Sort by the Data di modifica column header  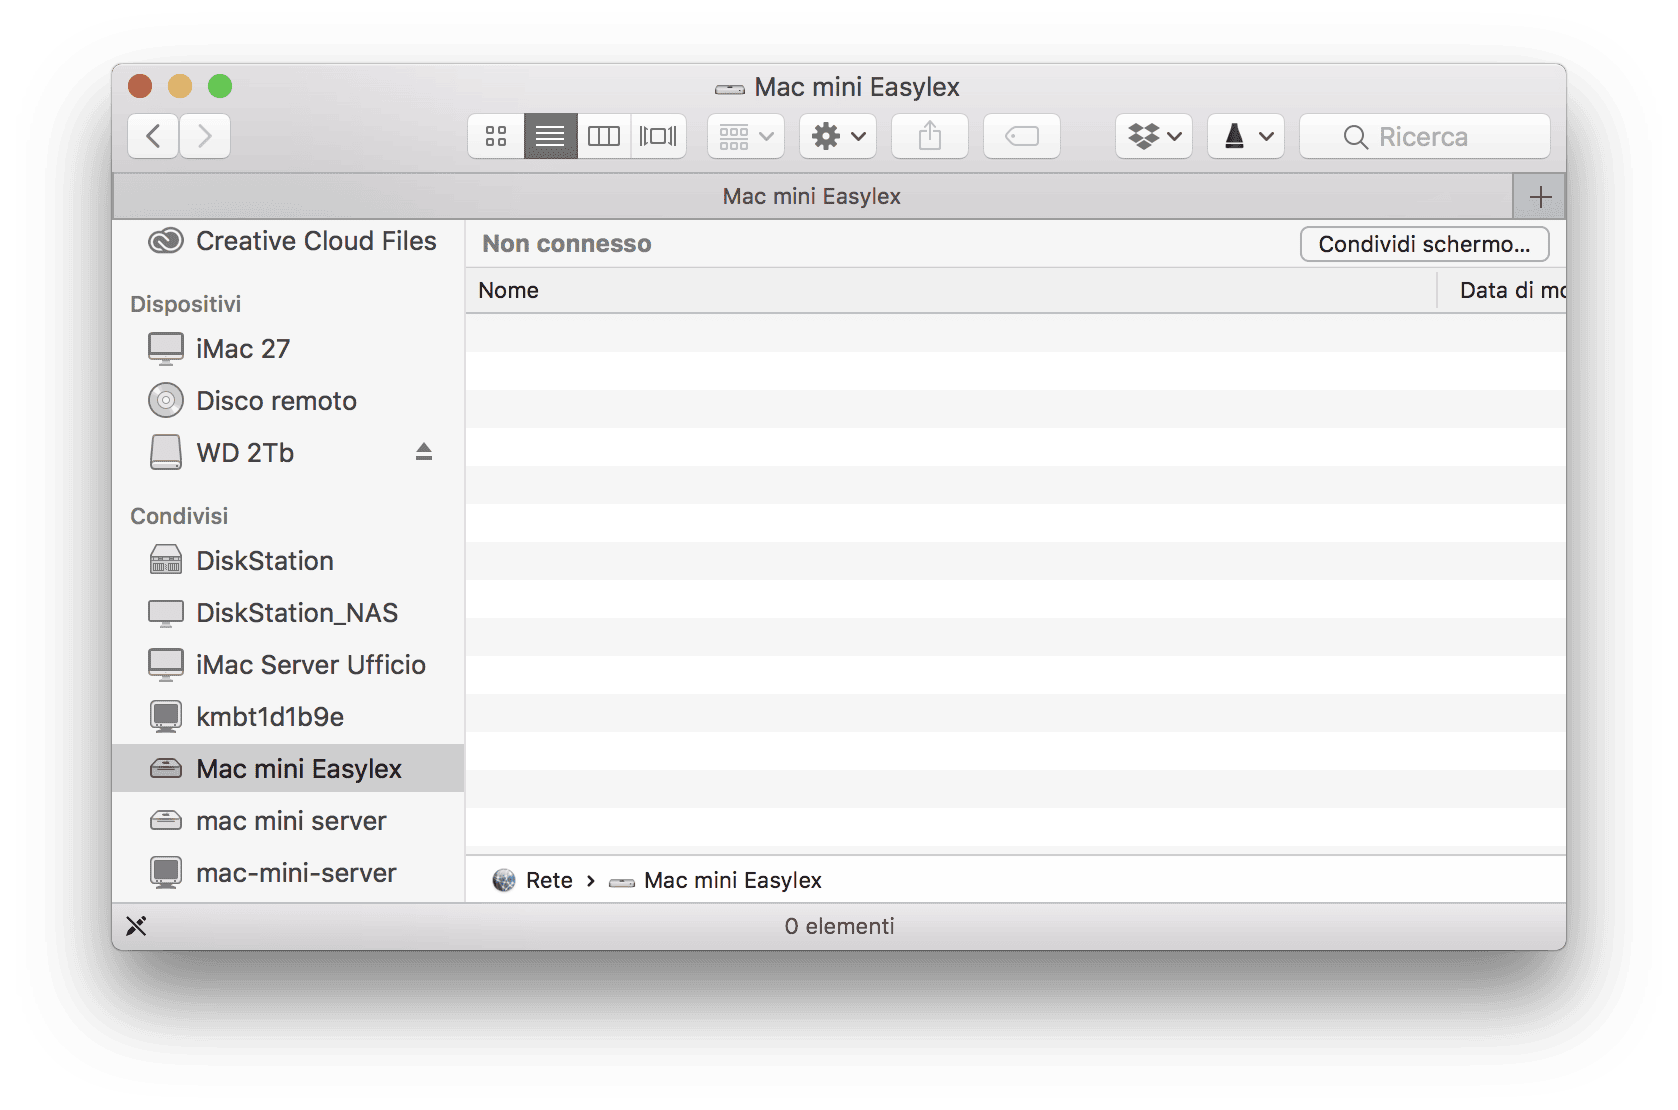pos(1502,291)
